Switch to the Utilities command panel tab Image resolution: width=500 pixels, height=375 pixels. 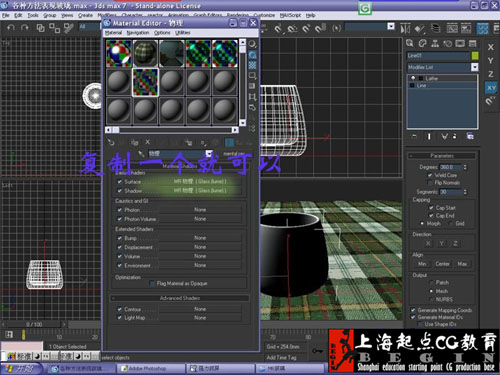(472, 43)
